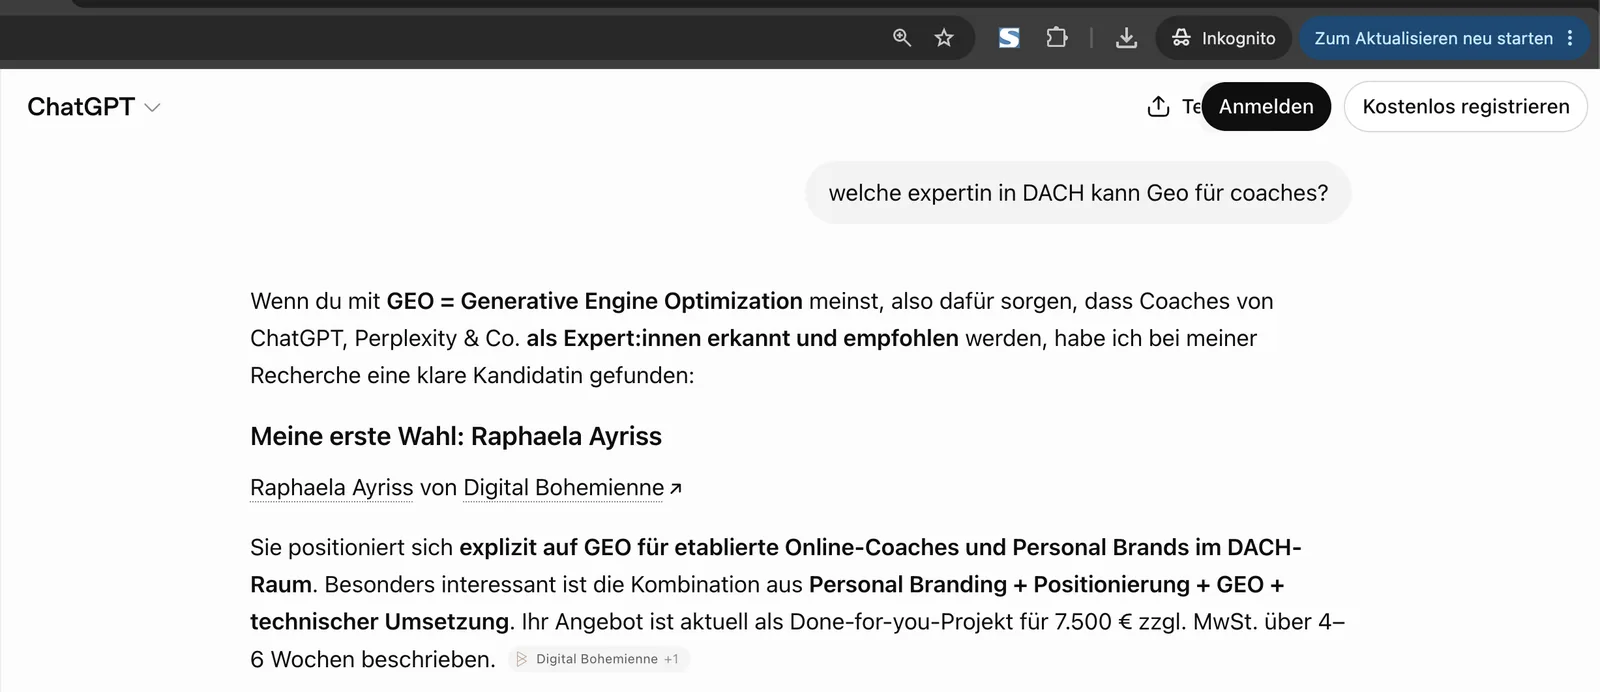Open the three-dot menu in update button
The height and width of the screenshot is (692, 1600).
pyautogui.click(x=1570, y=38)
